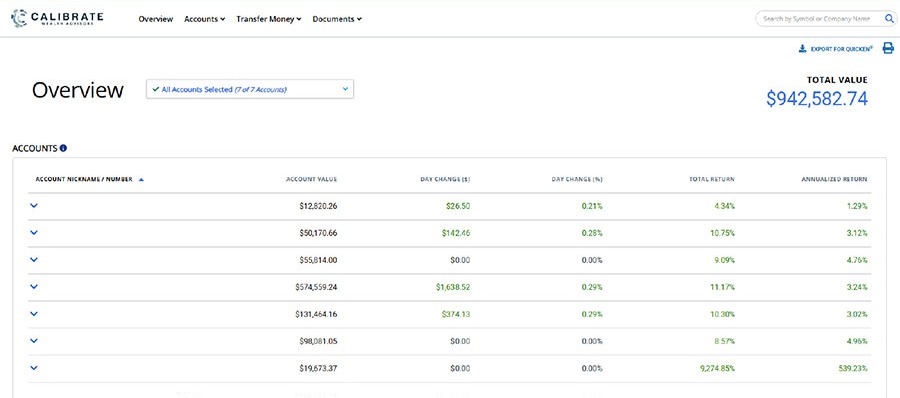Image resolution: width=900 pixels, height=398 pixels.
Task: Click the Calibrate Wealth Advisors logo
Action: 57,18
